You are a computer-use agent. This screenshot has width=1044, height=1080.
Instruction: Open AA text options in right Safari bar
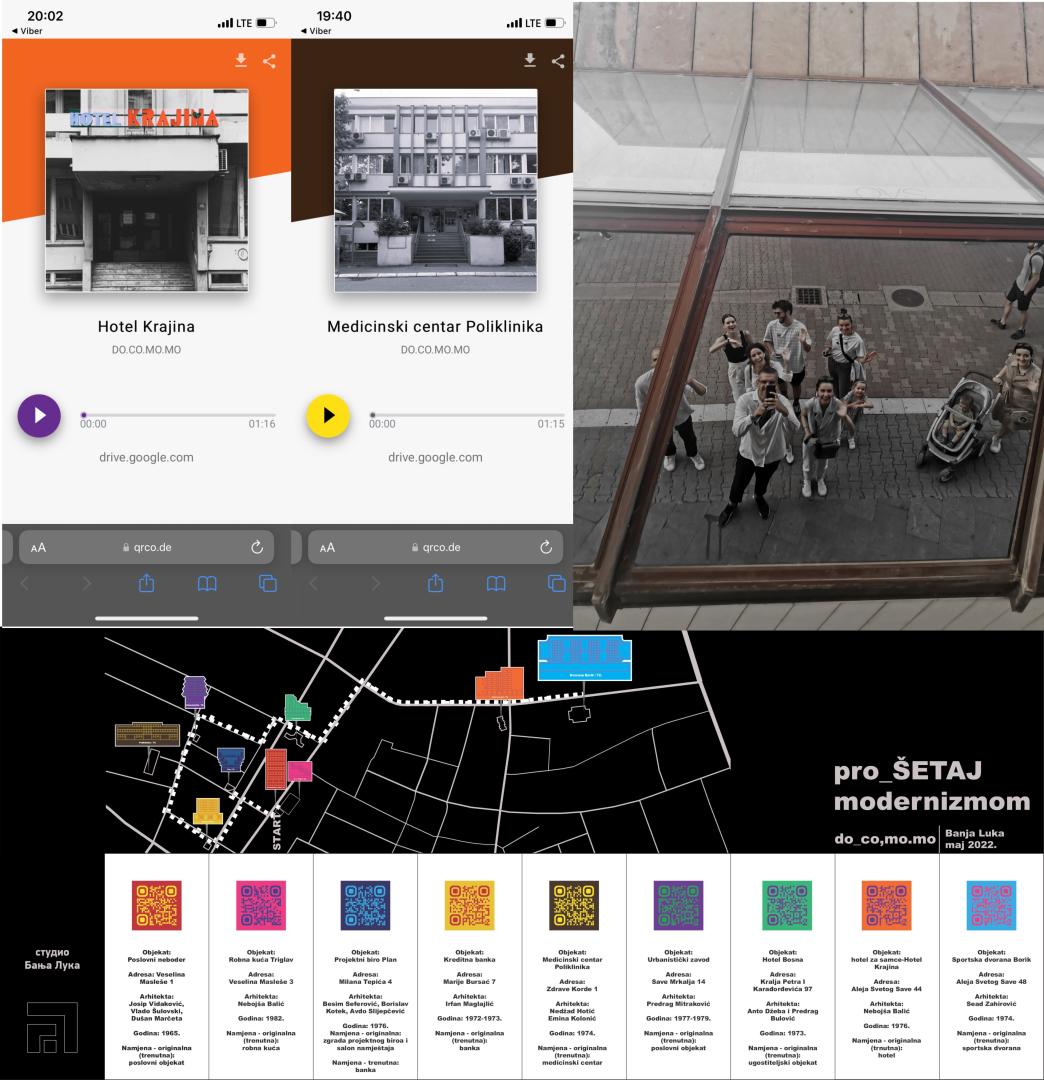(327, 548)
